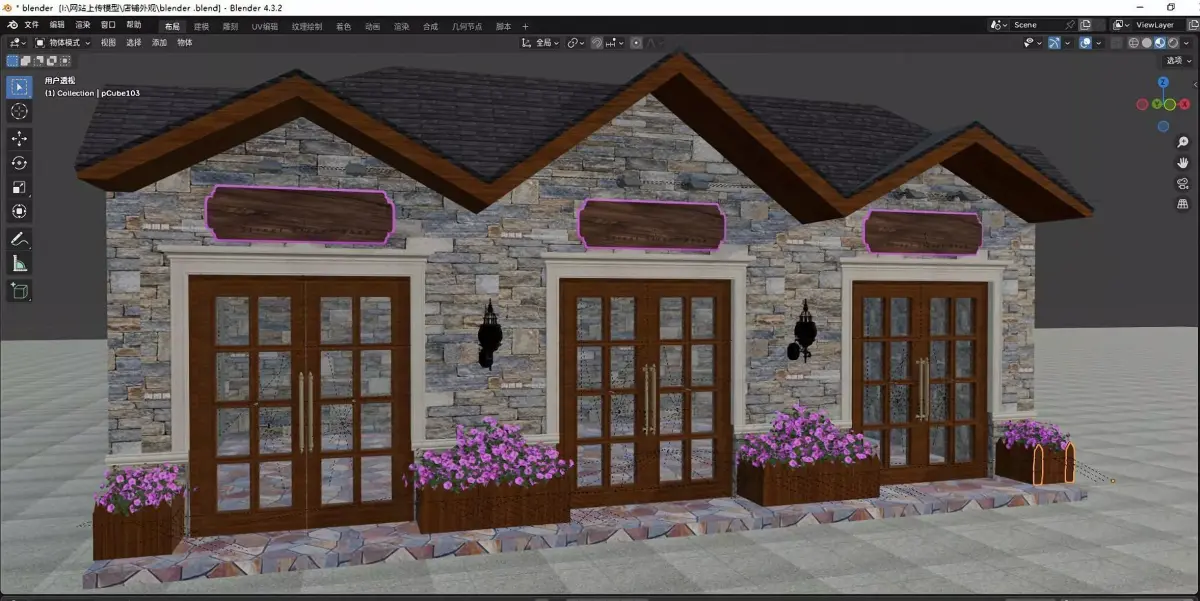
Task: Select the Transform tool
Action: point(20,212)
